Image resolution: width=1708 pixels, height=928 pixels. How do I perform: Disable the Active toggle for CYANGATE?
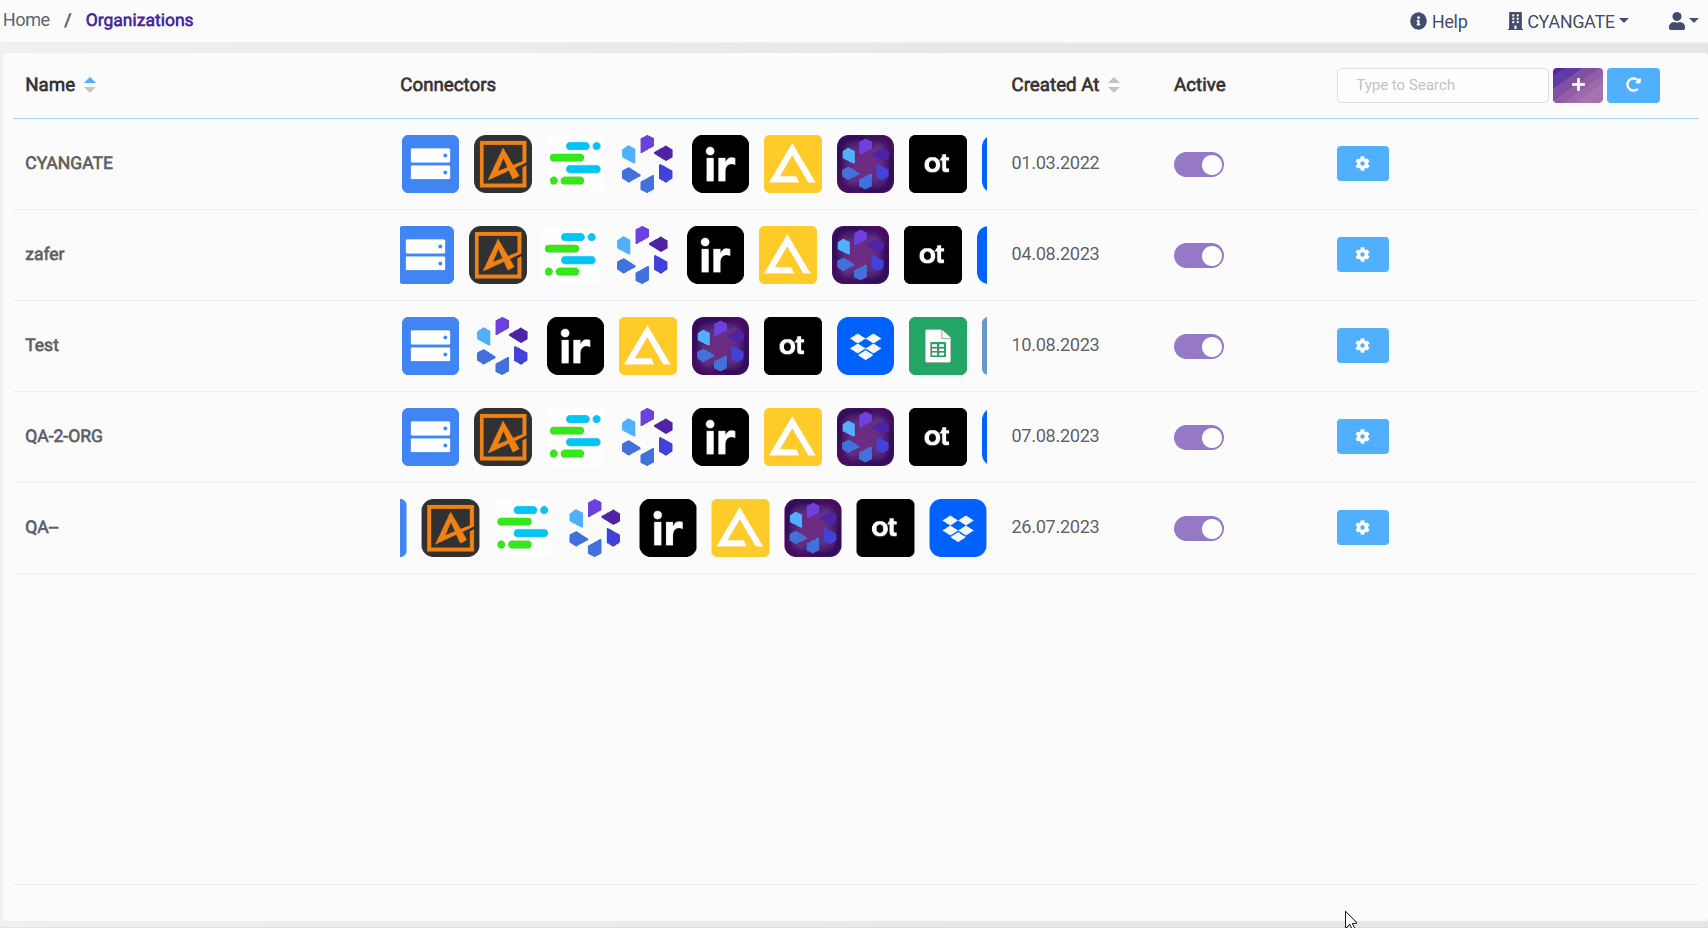click(x=1198, y=165)
